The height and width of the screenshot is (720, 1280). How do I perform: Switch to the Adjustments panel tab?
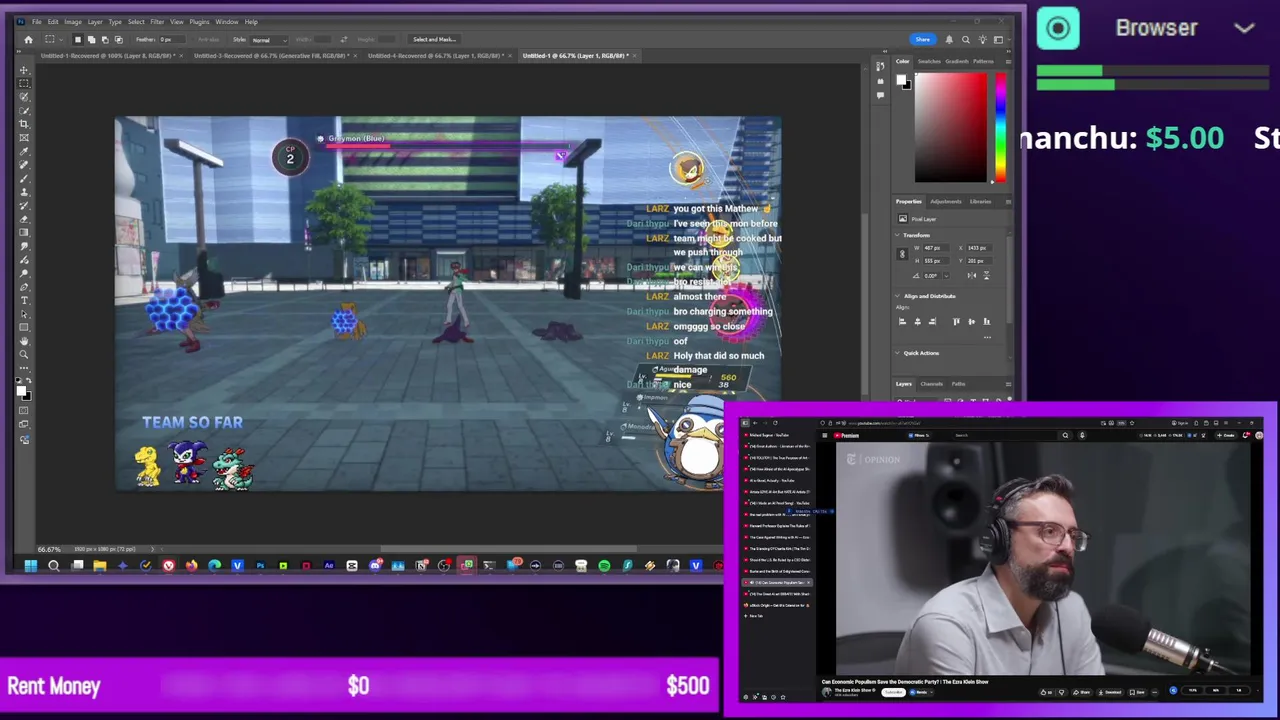pyautogui.click(x=946, y=202)
